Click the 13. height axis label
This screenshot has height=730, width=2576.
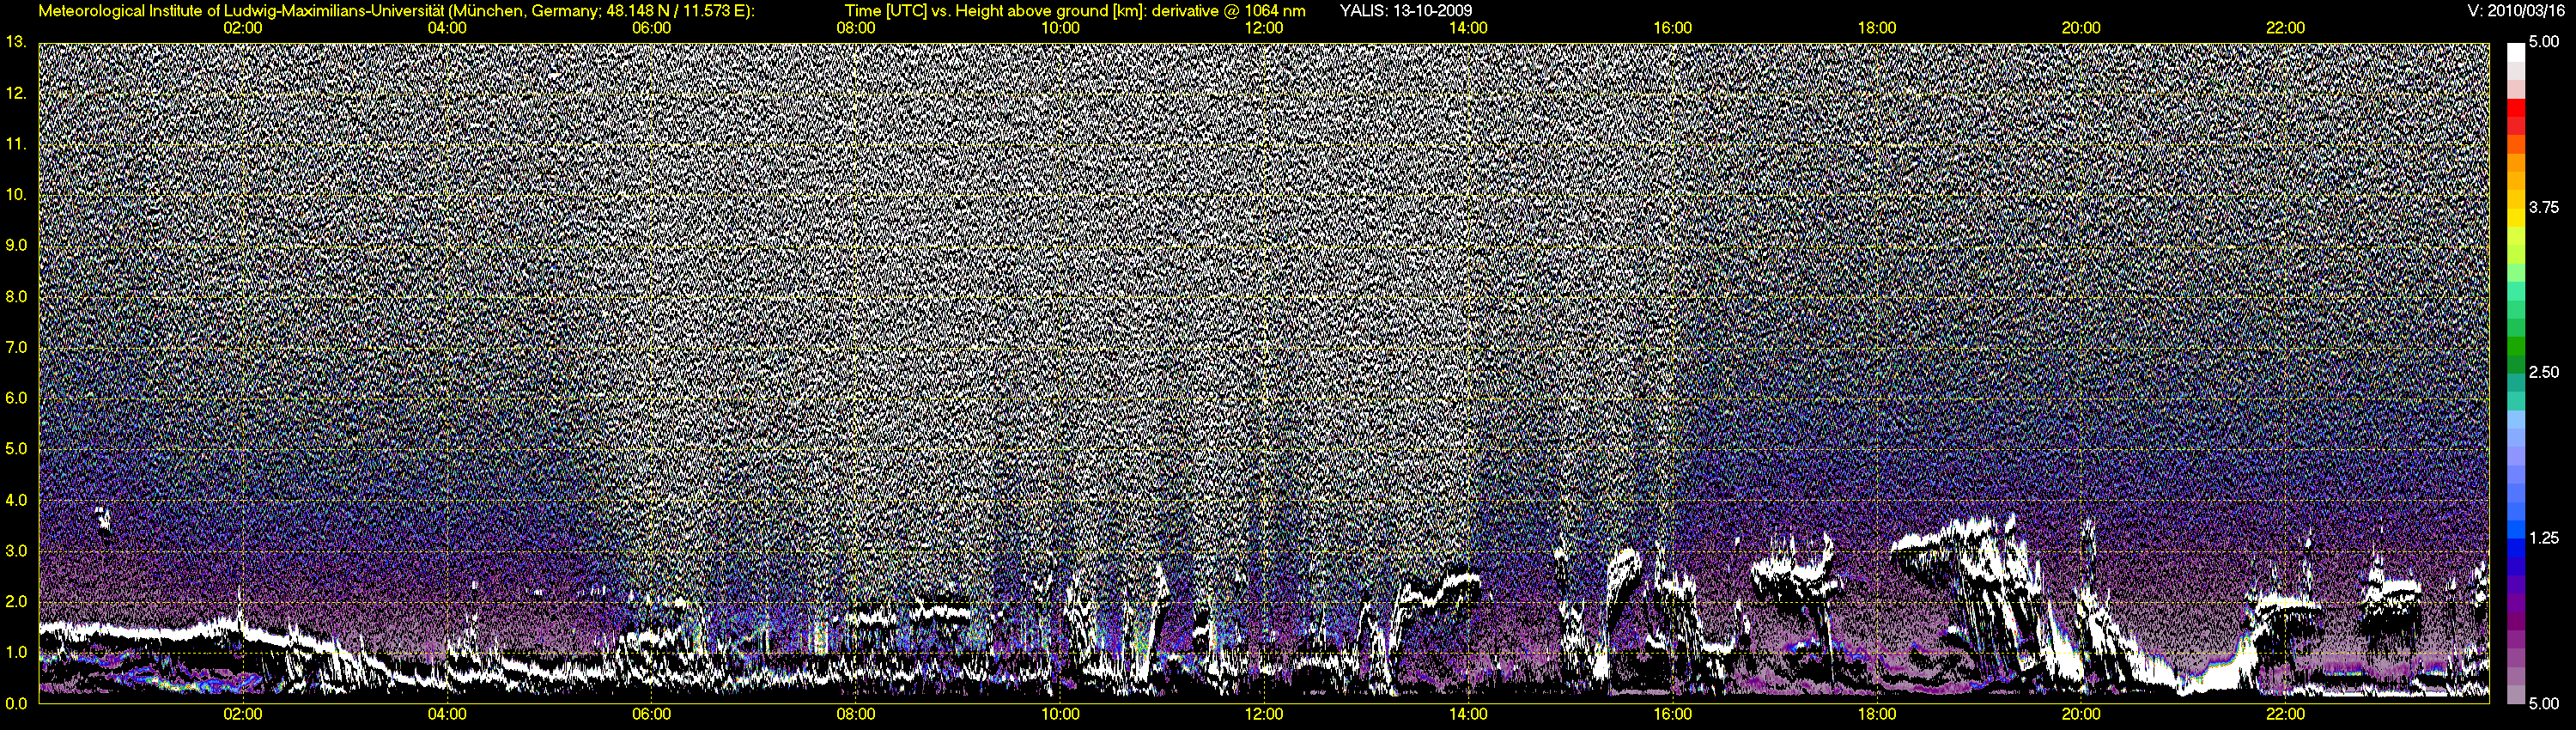point(16,42)
